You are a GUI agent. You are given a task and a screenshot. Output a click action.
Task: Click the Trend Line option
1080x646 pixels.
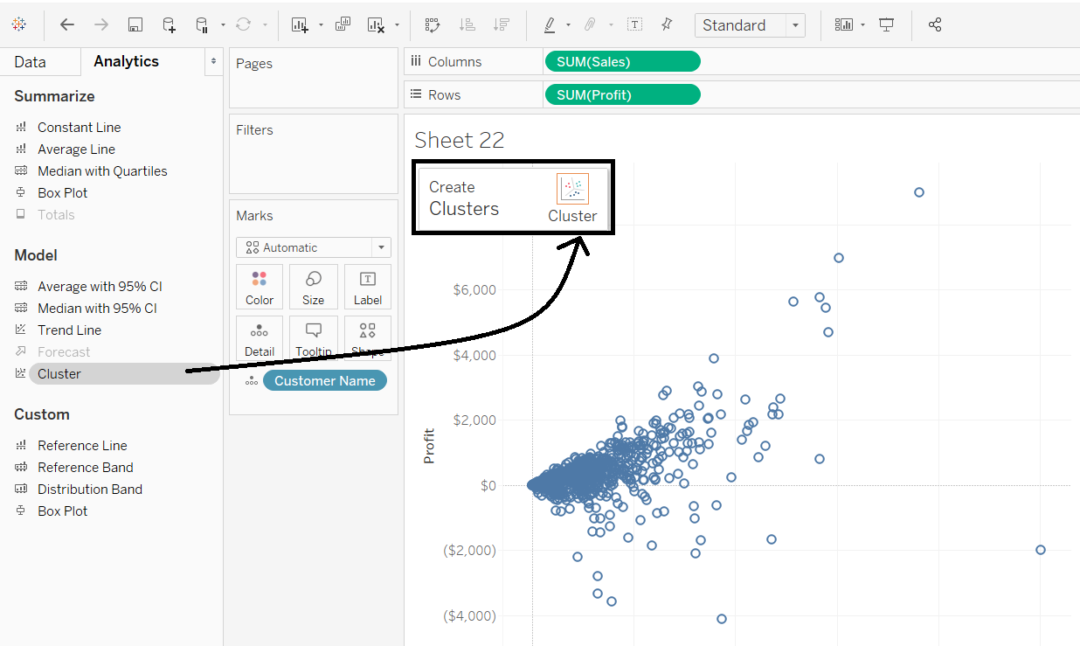point(69,329)
